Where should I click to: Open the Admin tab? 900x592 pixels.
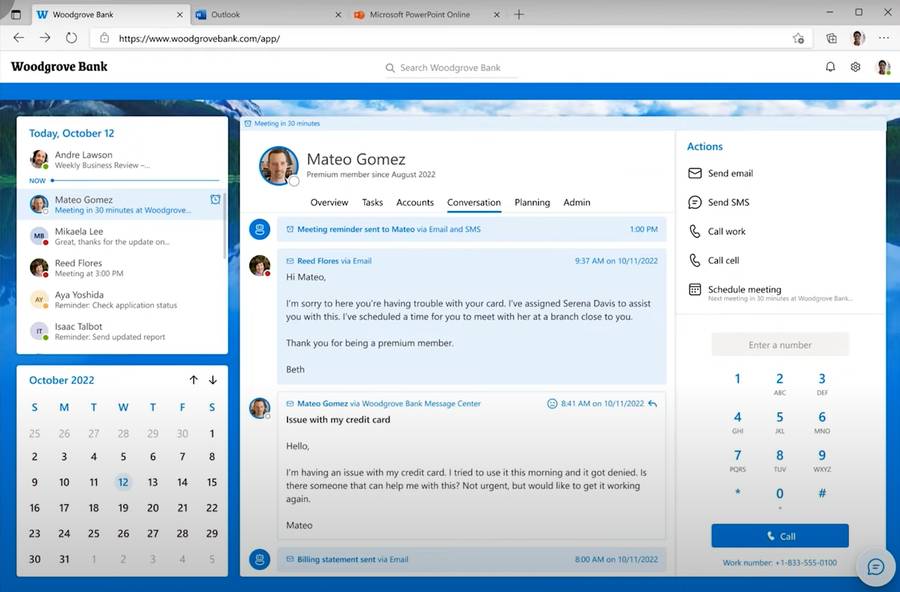pos(577,202)
